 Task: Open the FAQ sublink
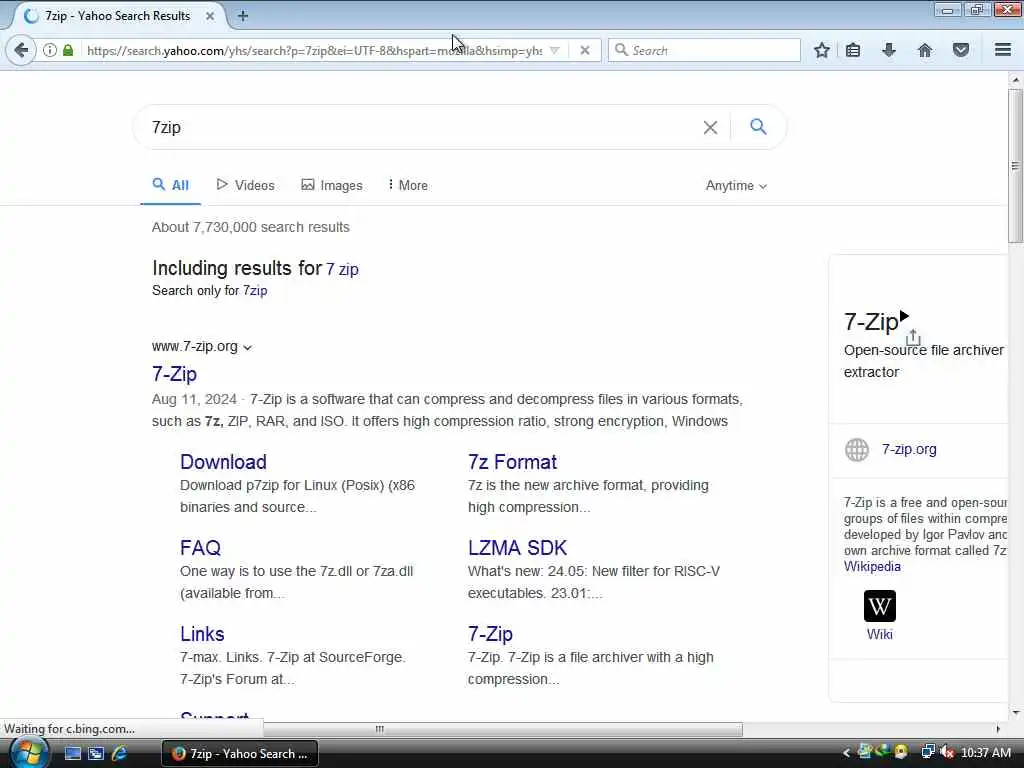tap(200, 548)
